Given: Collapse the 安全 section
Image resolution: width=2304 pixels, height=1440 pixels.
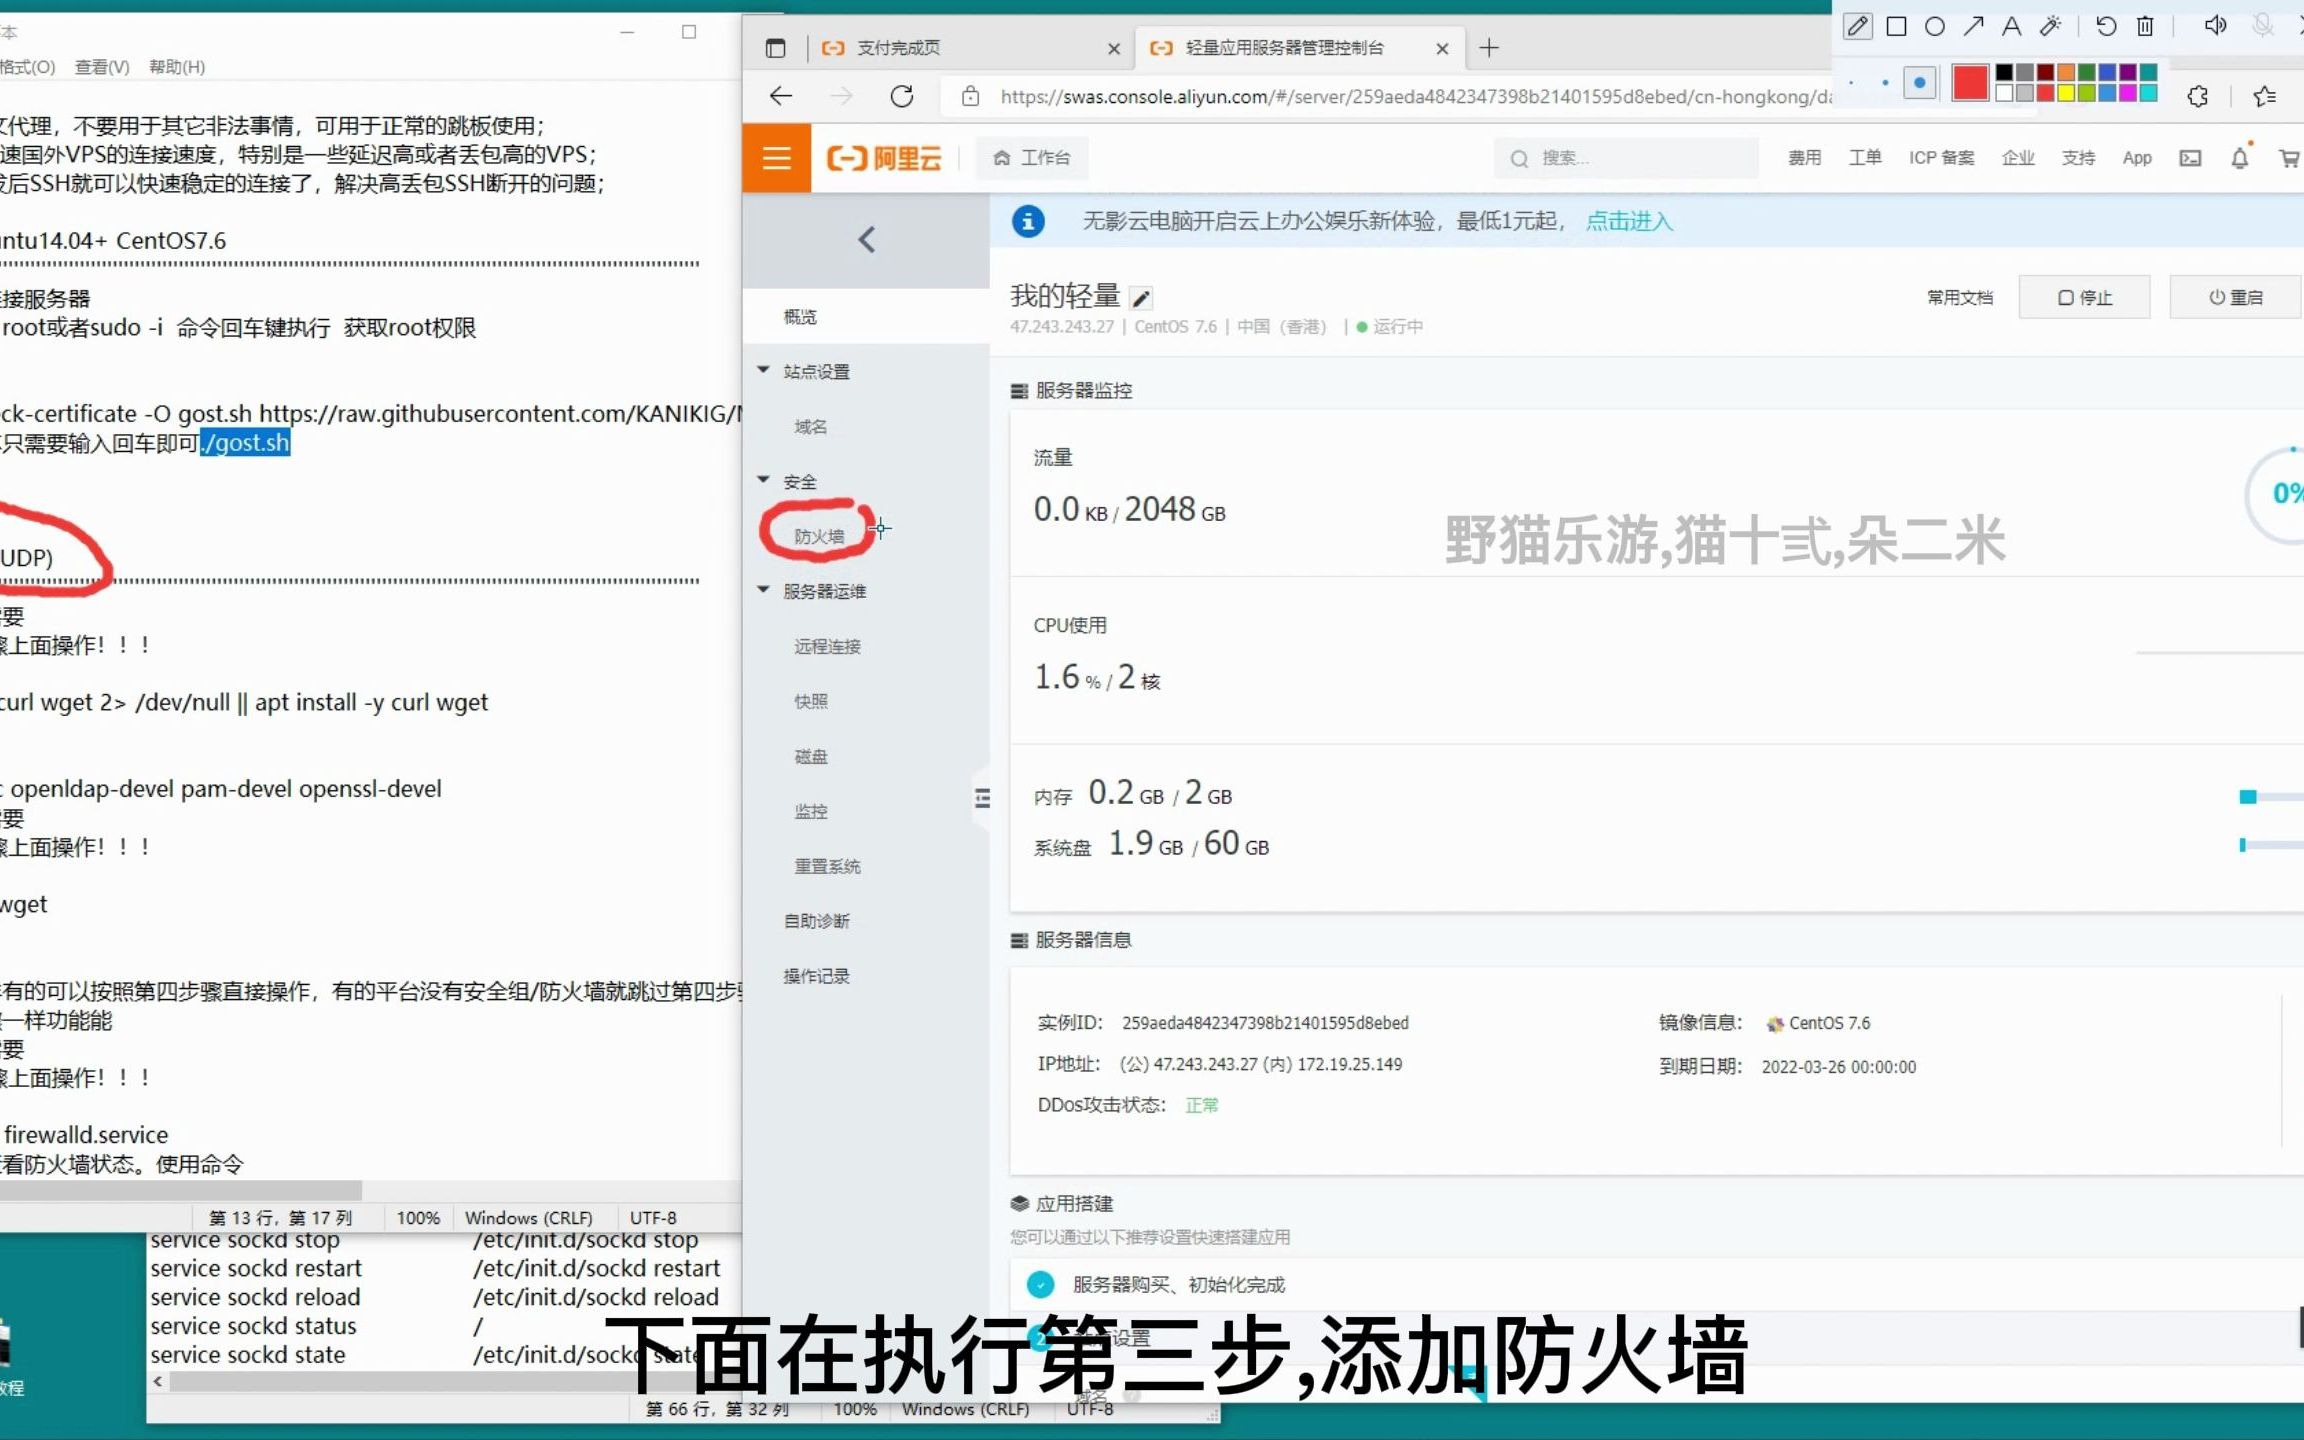Looking at the screenshot, I should click(764, 480).
